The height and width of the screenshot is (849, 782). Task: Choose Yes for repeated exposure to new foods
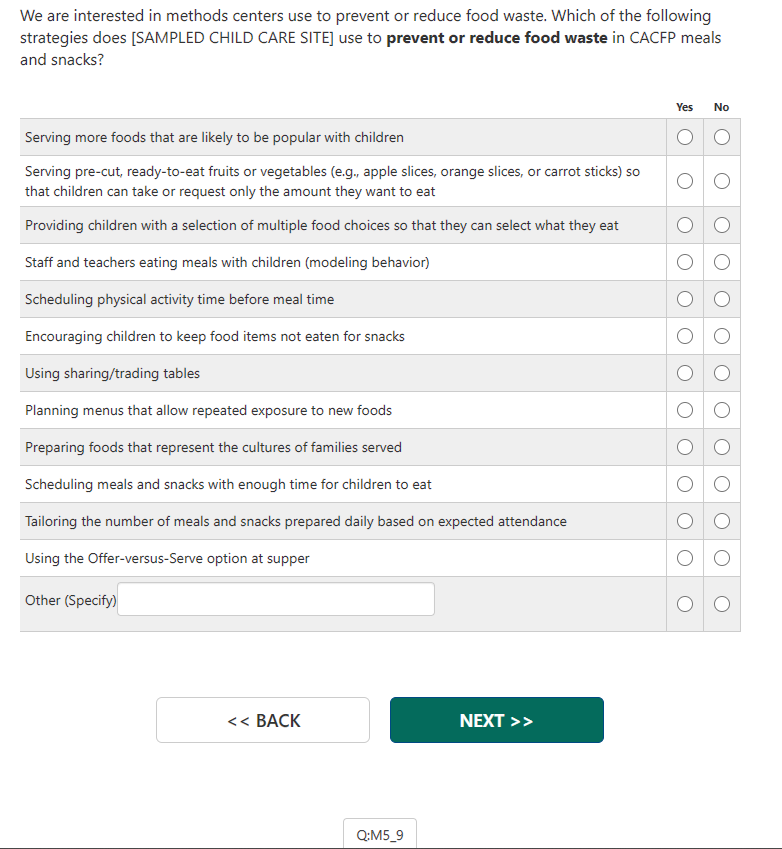tap(685, 411)
